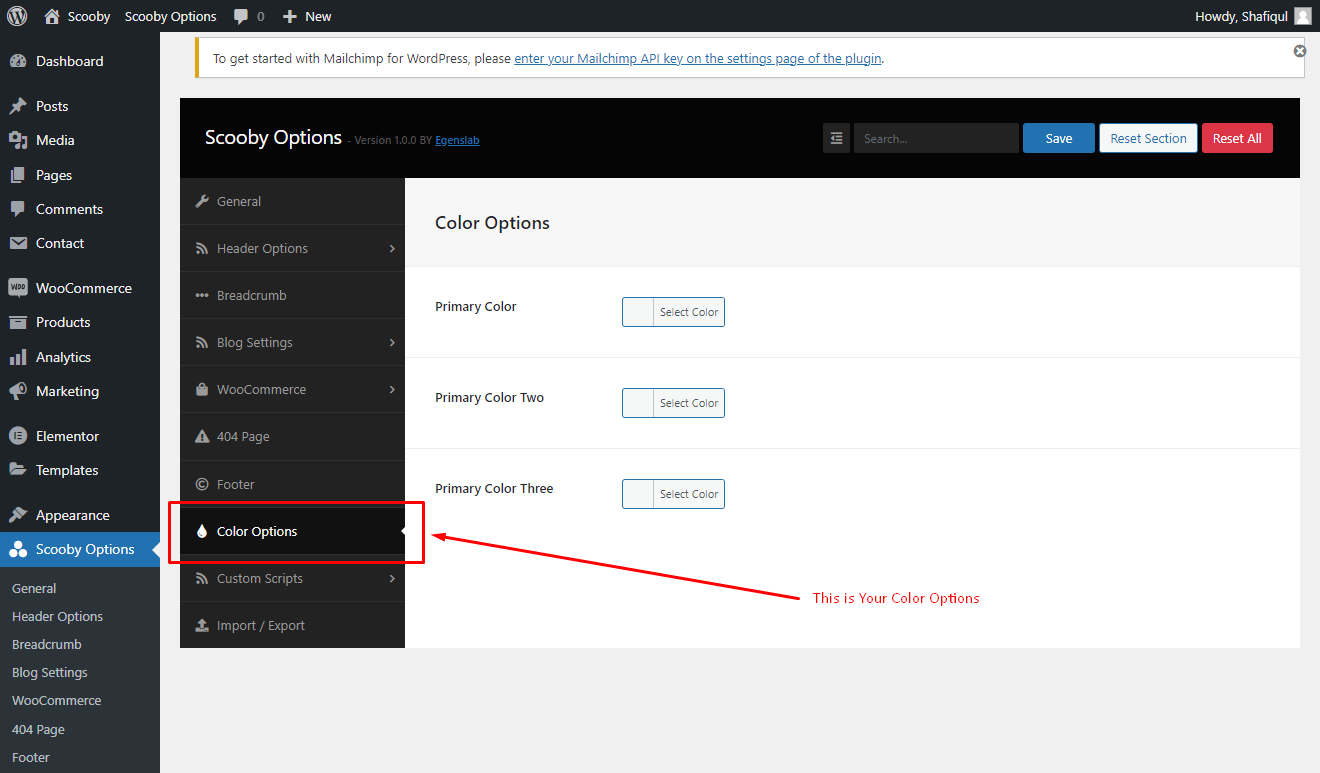Click the Templates folder icon

18,470
